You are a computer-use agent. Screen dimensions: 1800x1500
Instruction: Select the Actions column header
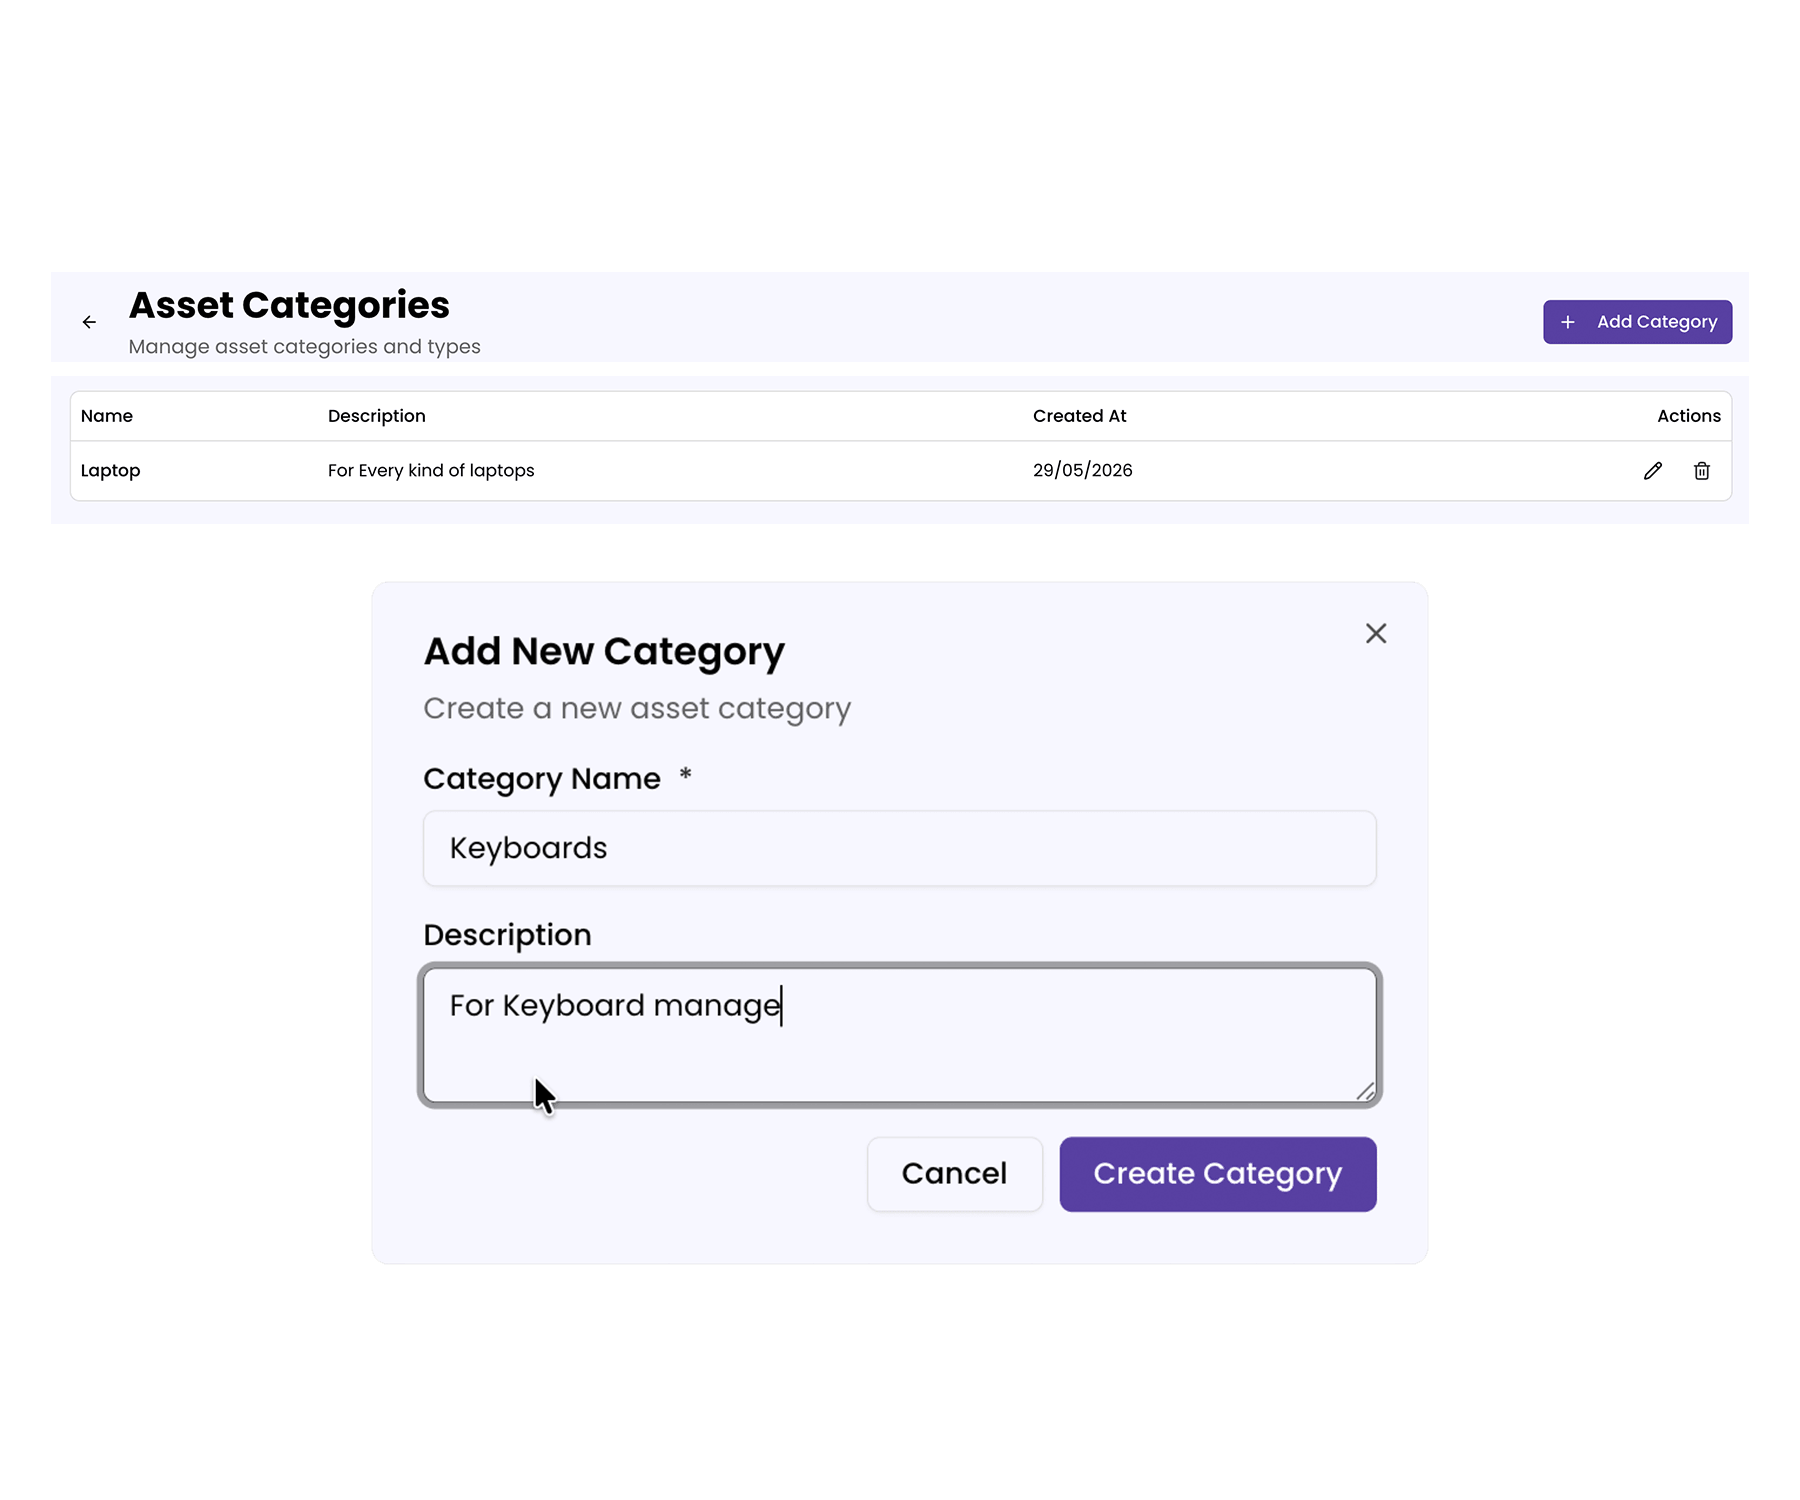(1688, 416)
